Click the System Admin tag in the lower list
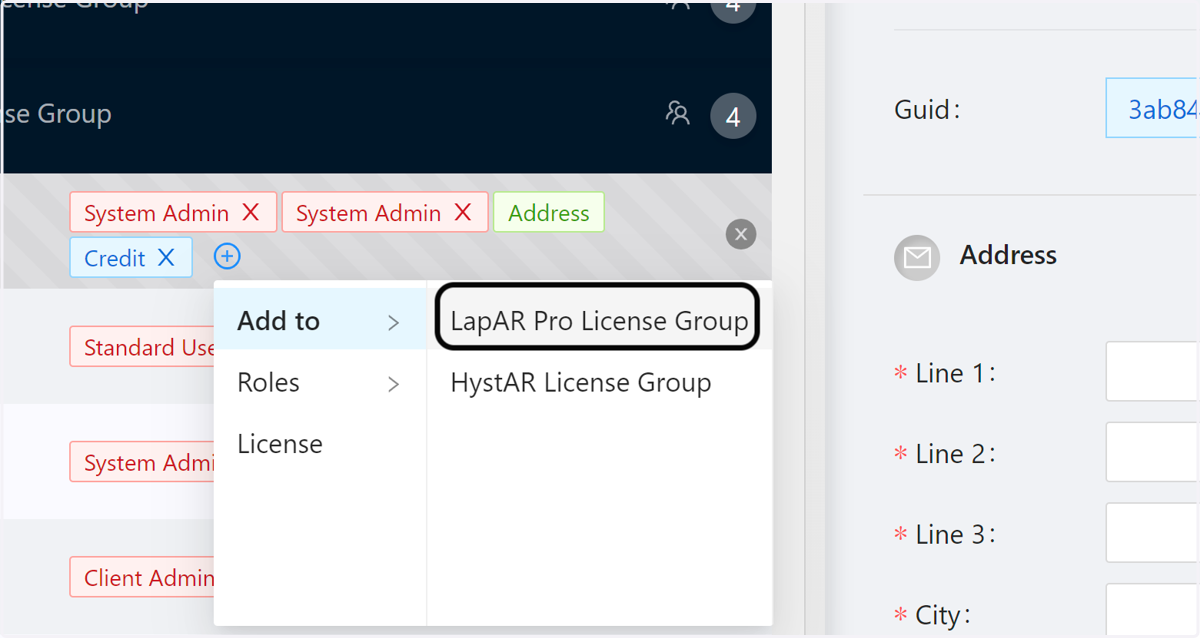Image resolution: width=1200 pixels, height=638 pixels. (142, 462)
